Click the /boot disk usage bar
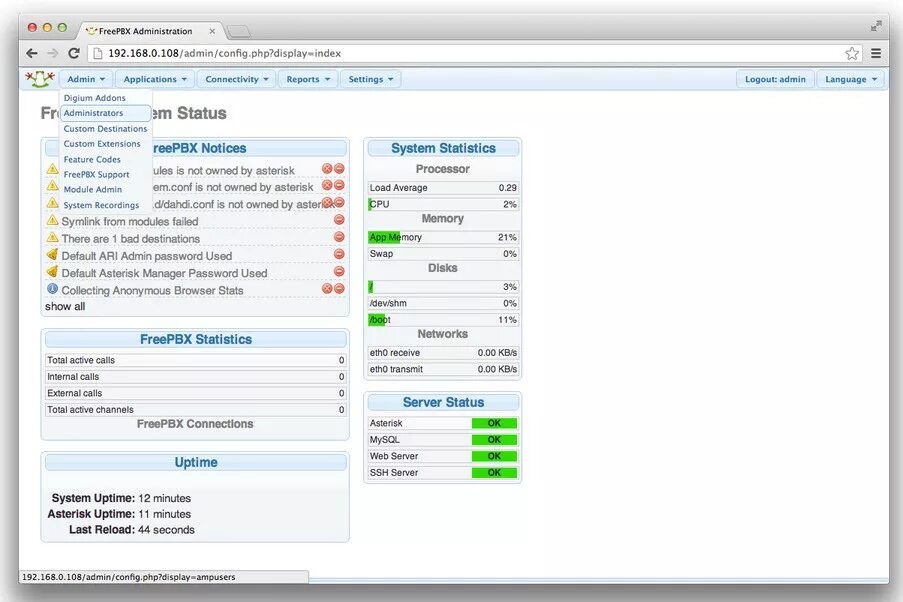The image size is (903, 602). (443, 320)
